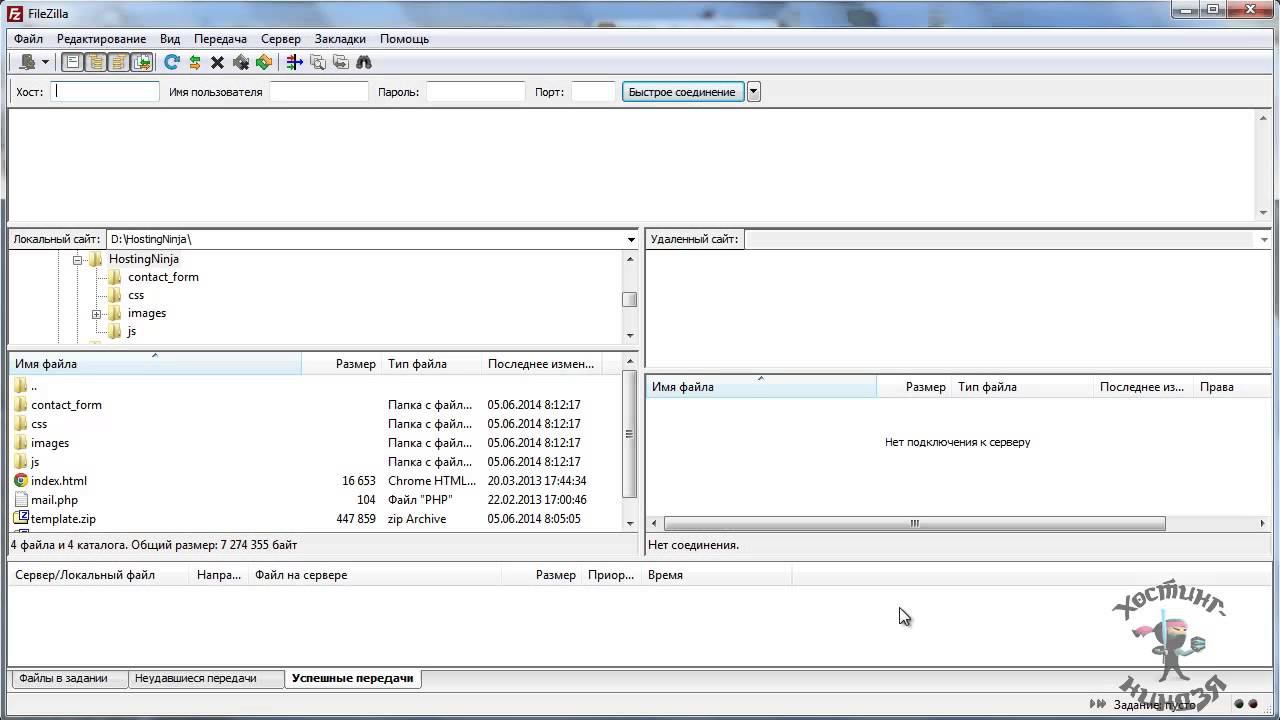Toggle transfer queue display
The width and height of the screenshot is (1280, 720).
click(142, 62)
